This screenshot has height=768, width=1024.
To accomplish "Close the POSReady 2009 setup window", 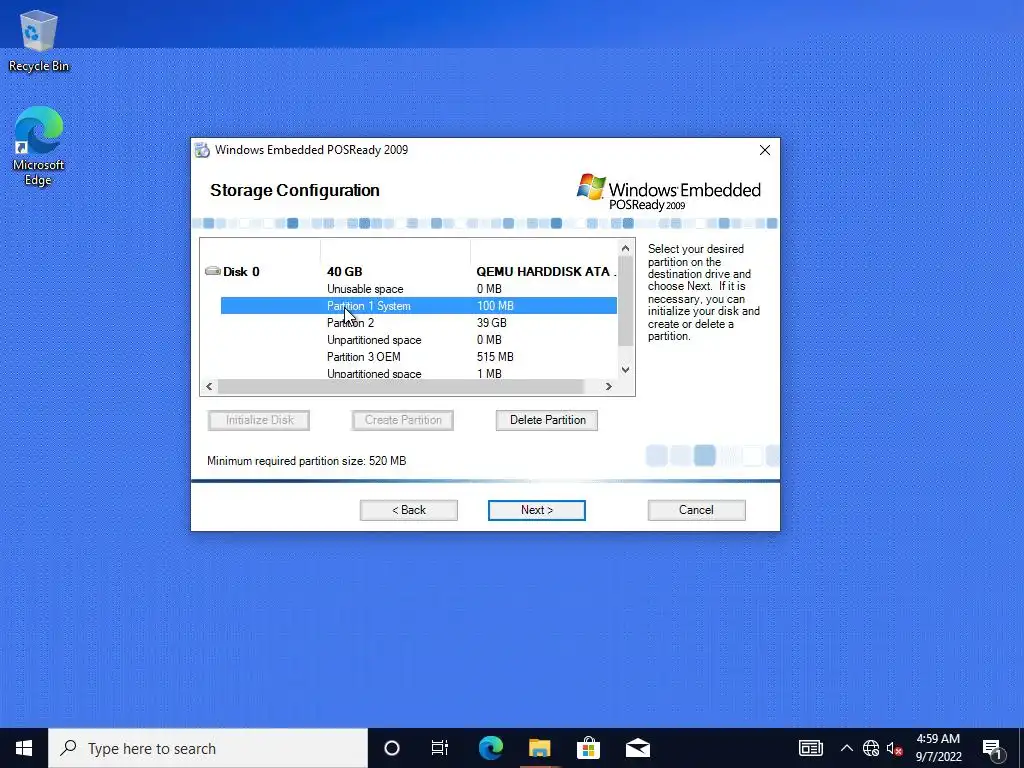I will tap(765, 150).
